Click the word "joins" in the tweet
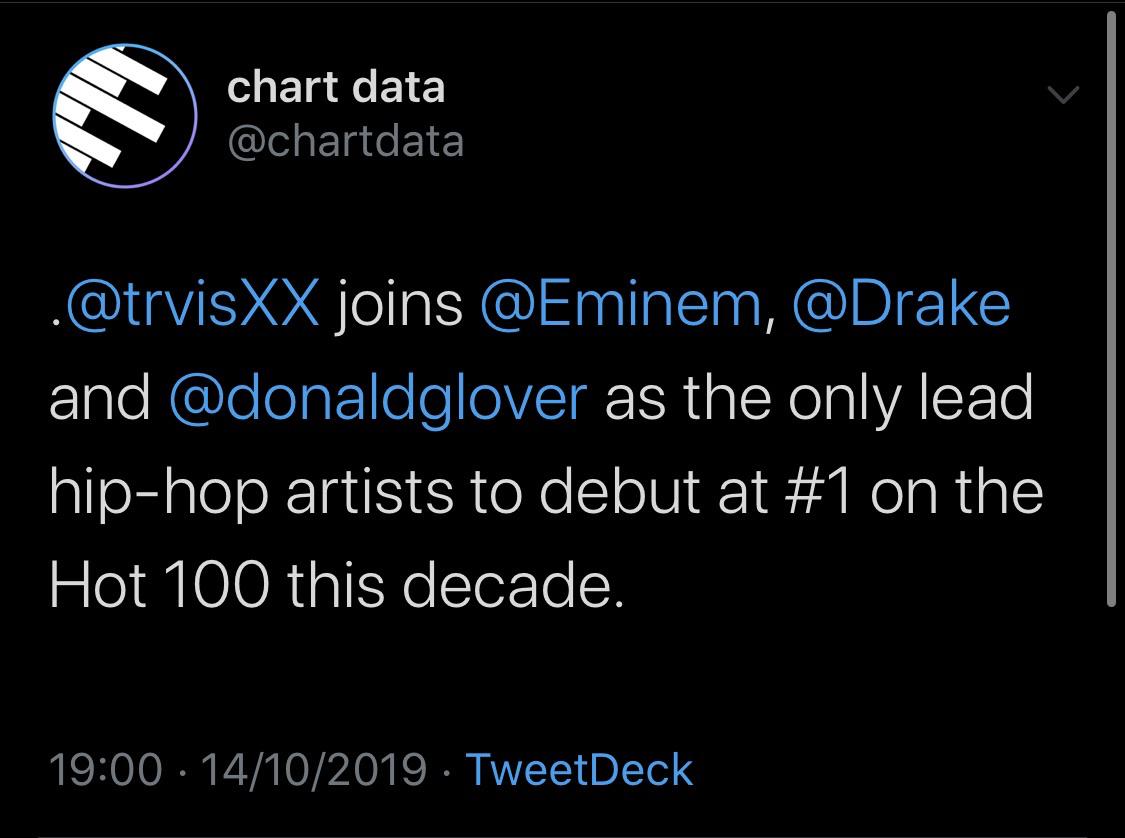 pyautogui.click(x=399, y=304)
